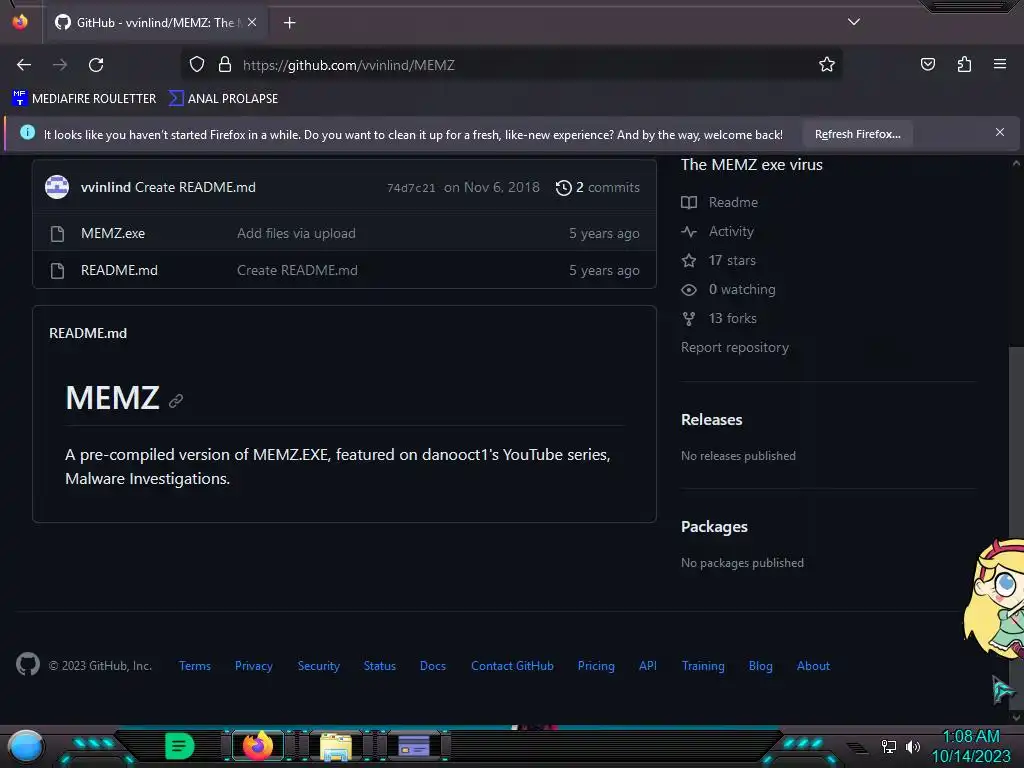Open the taskbar clock and date
The height and width of the screenshot is (768, 1024).
(x=971, y=746)
